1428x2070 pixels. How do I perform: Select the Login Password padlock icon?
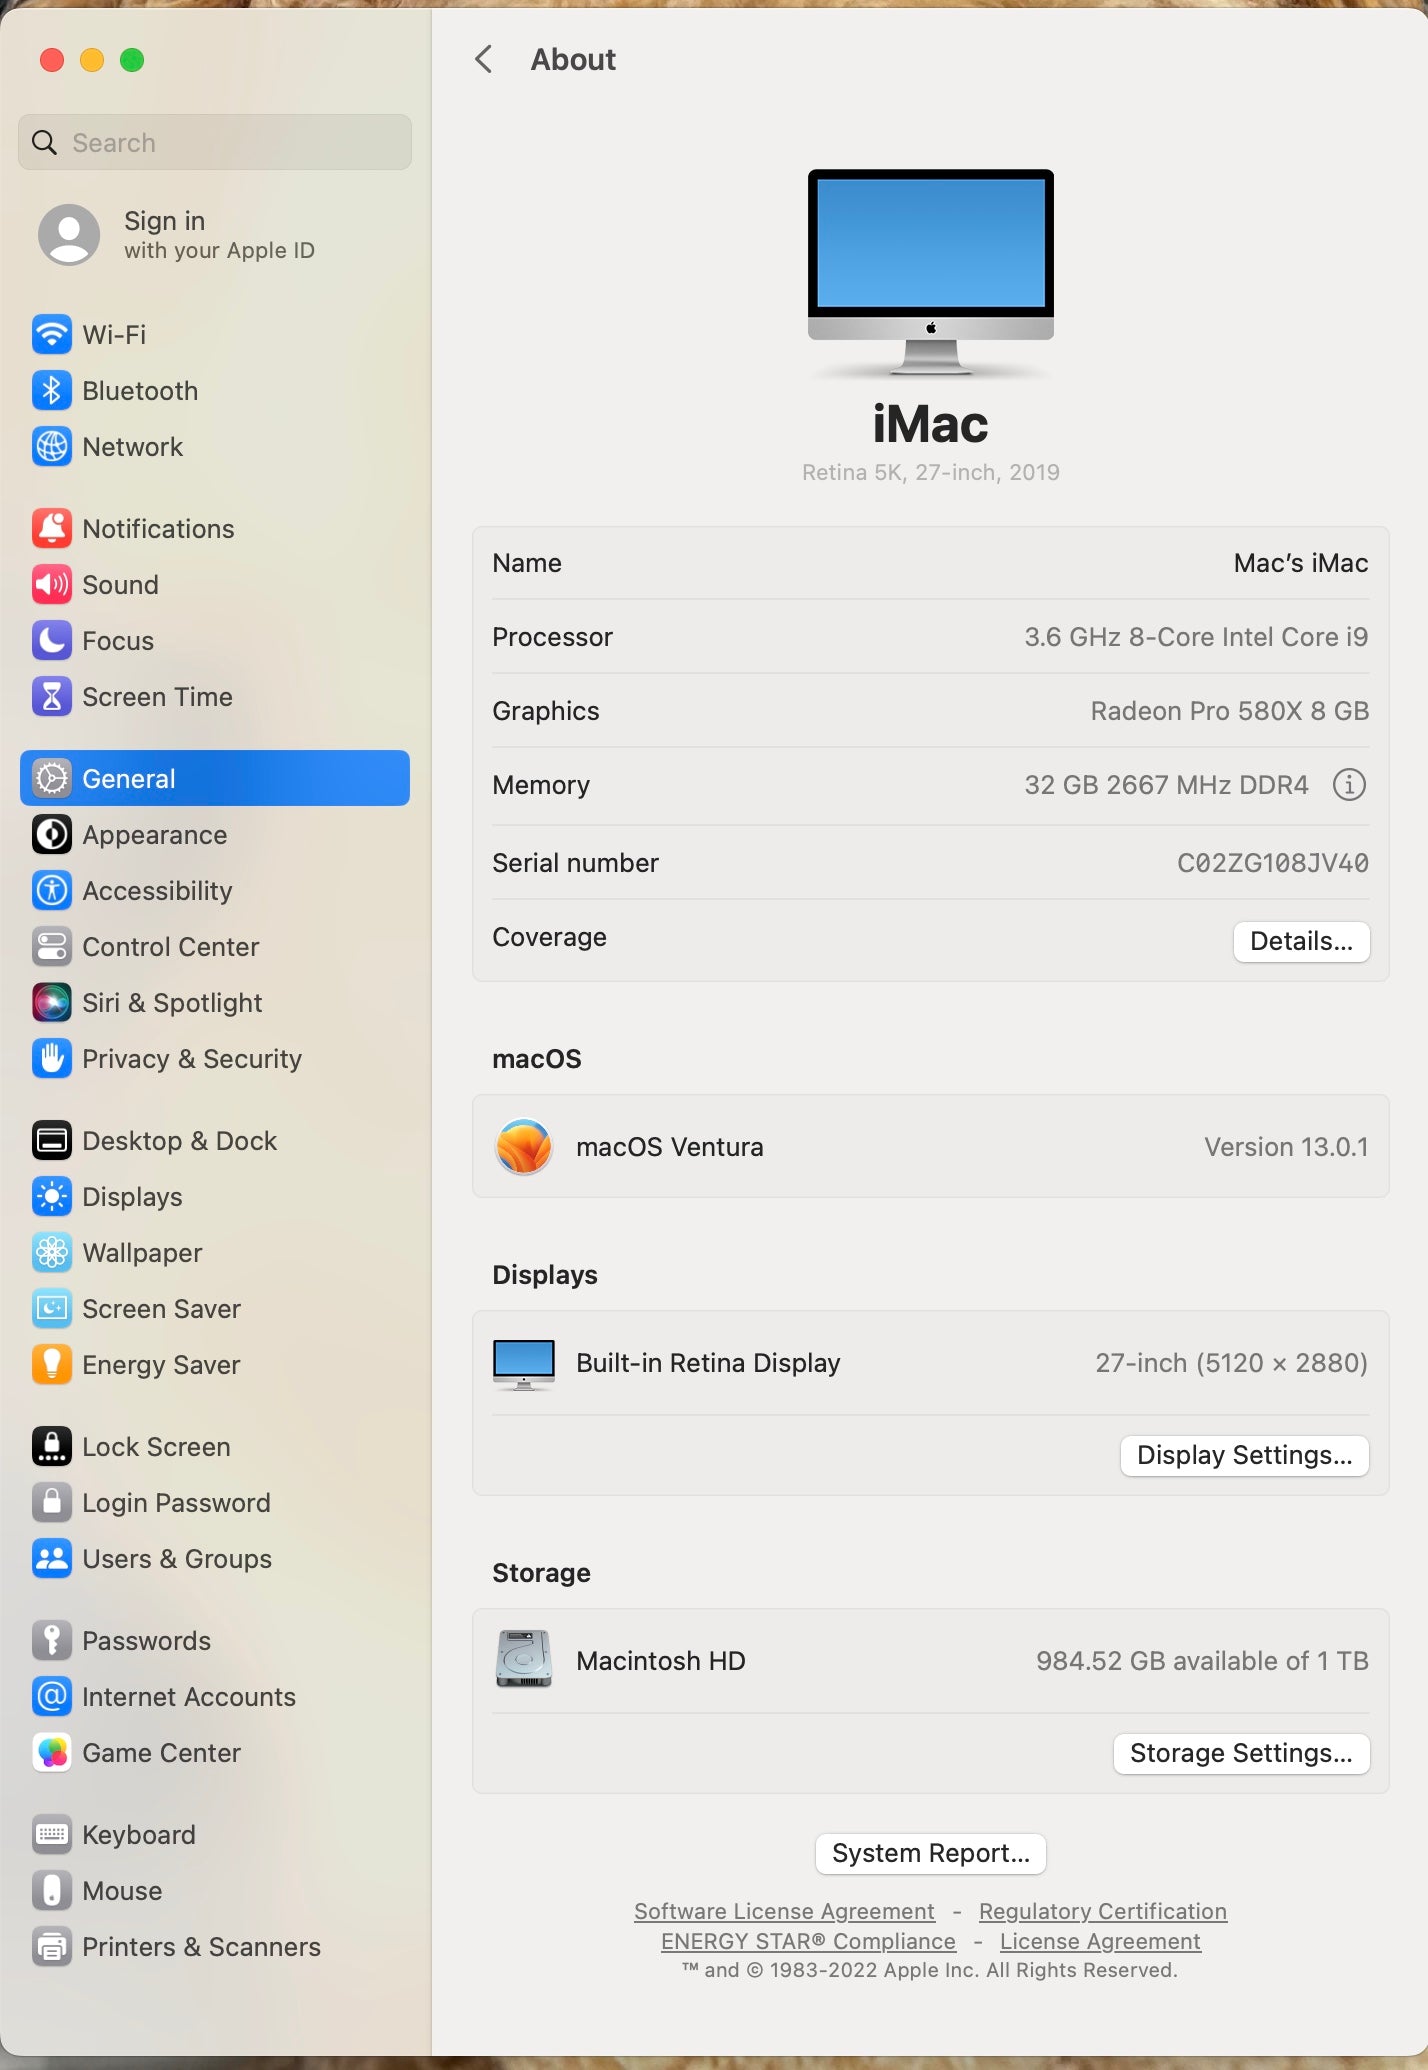52,1503
